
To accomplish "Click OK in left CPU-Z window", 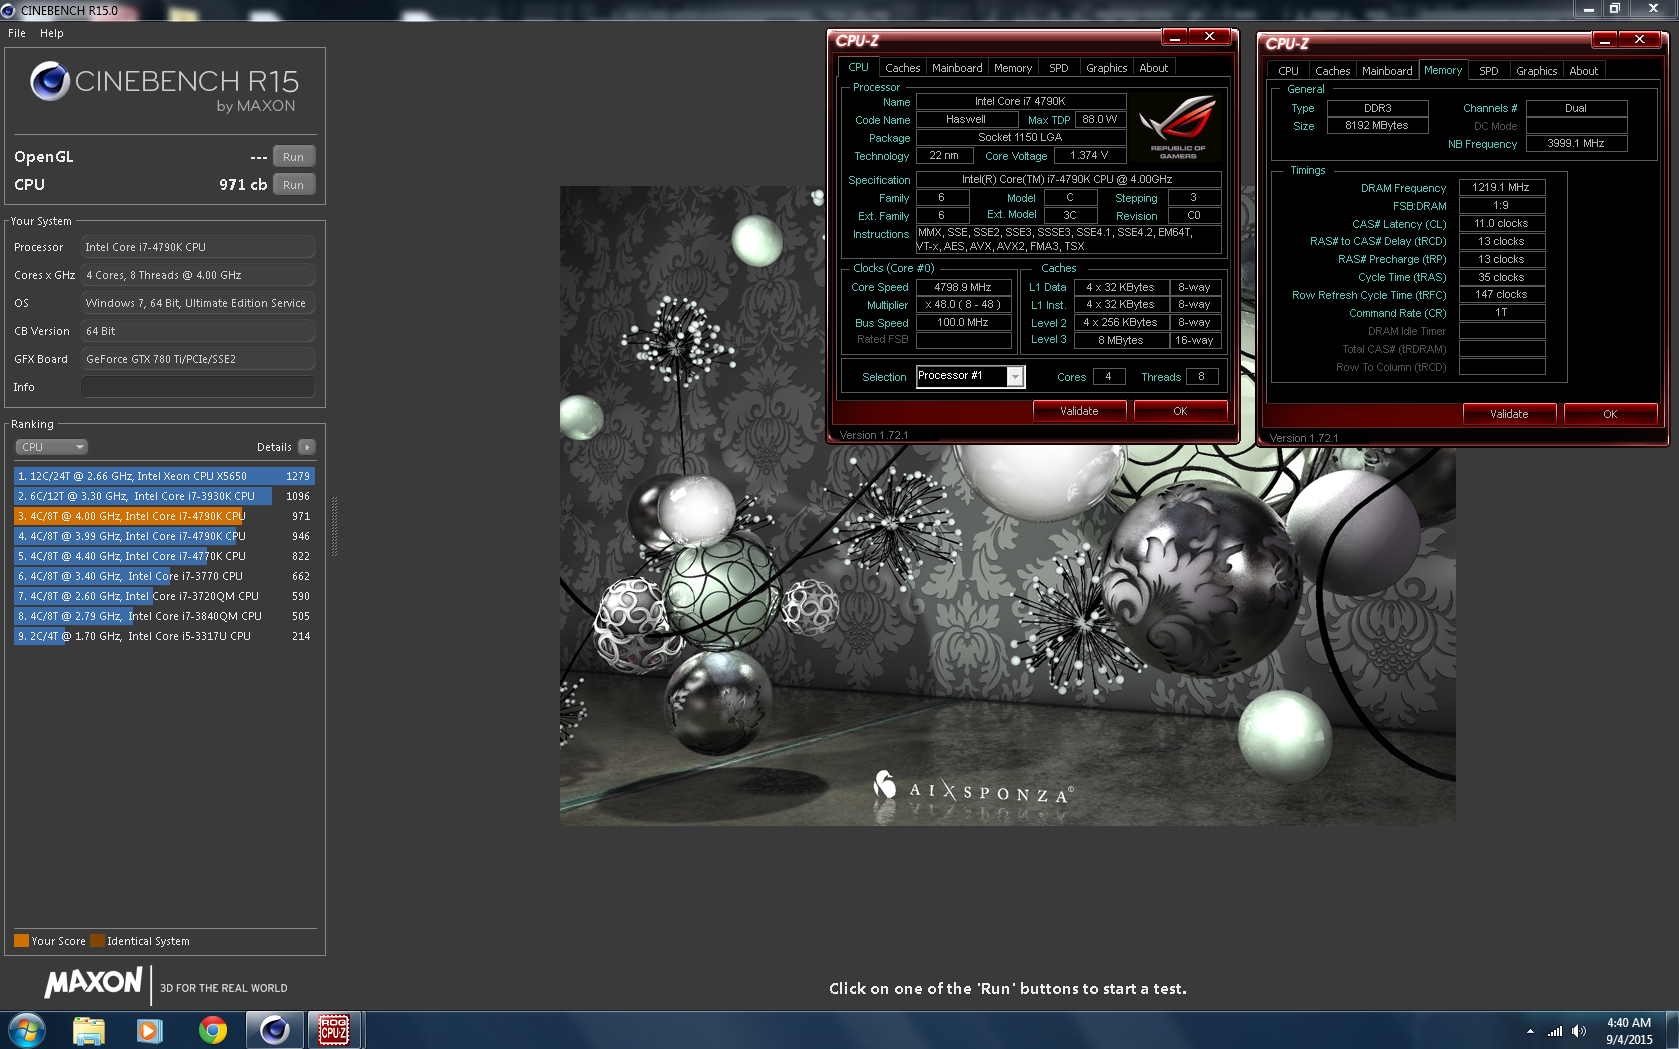I will (1180, 411).
